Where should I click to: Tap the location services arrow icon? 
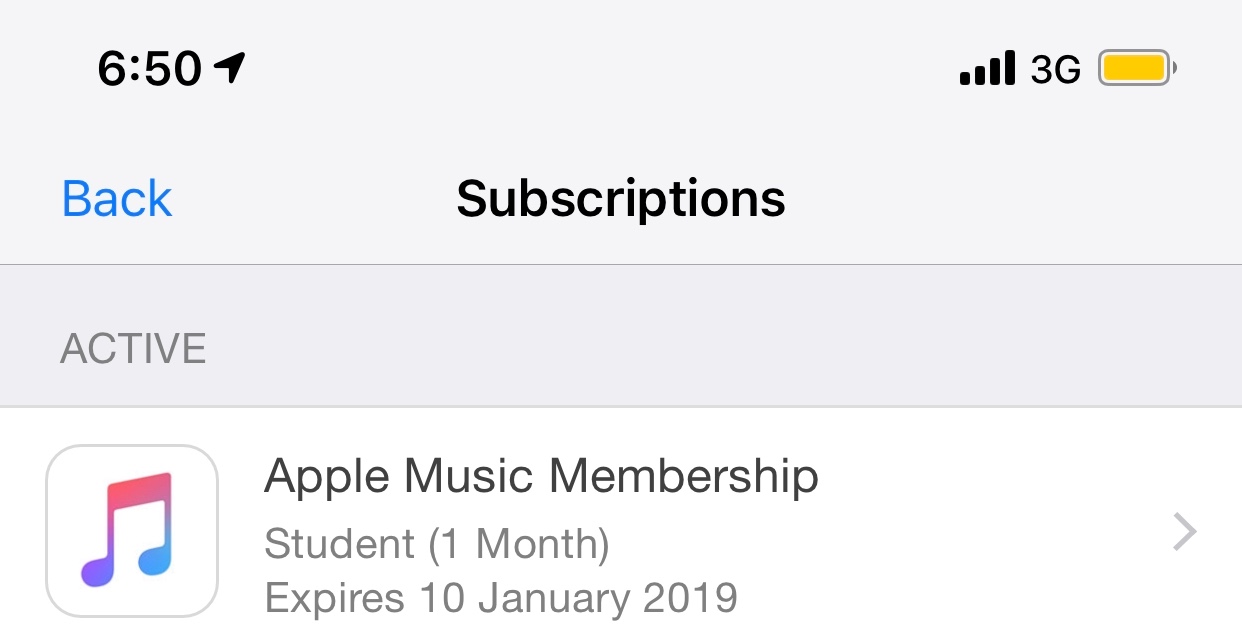[x=230, y=68]
